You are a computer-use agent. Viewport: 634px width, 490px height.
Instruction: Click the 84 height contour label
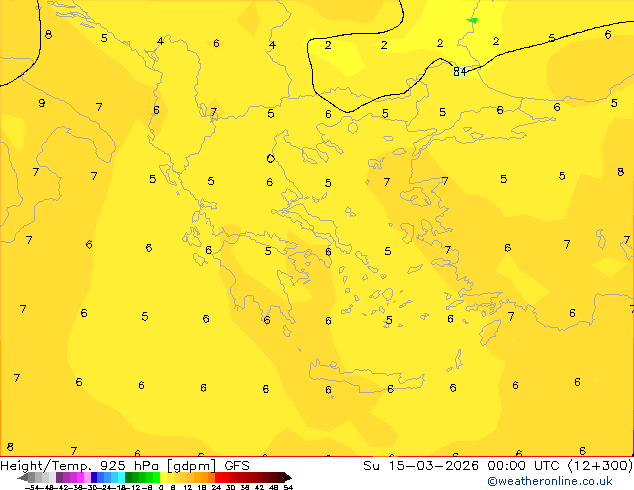(x=460, y=72)
